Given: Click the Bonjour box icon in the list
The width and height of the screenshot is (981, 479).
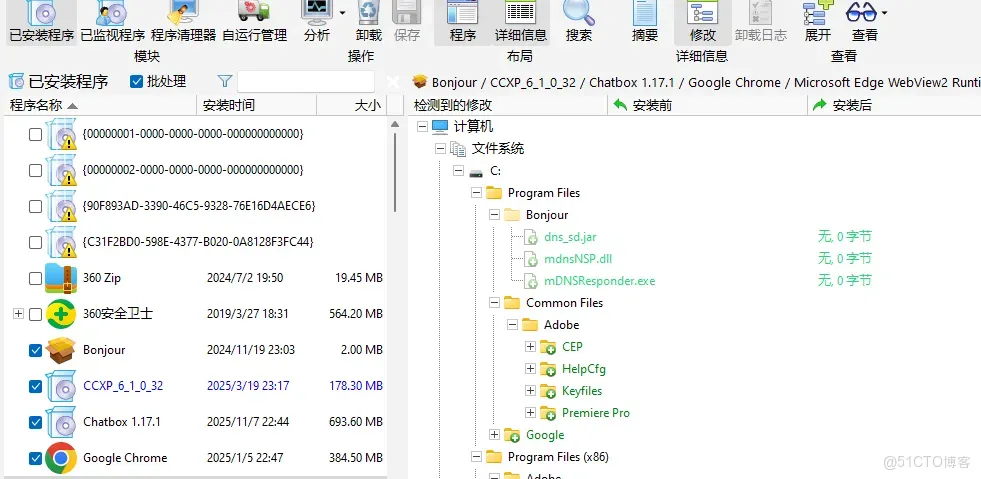Looking at the screenshot, I should pos(61,350).
